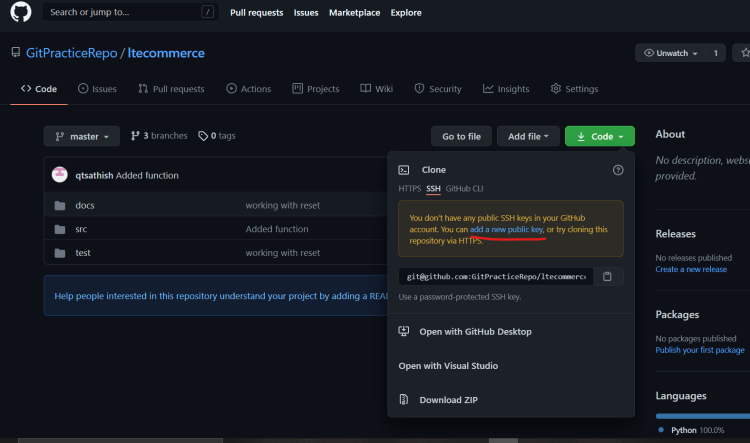Image resolution: width=750 pixels, height=443 pixels.
Task: Grab the horizontal scrollbar at bottom
Action: (121, 441)
